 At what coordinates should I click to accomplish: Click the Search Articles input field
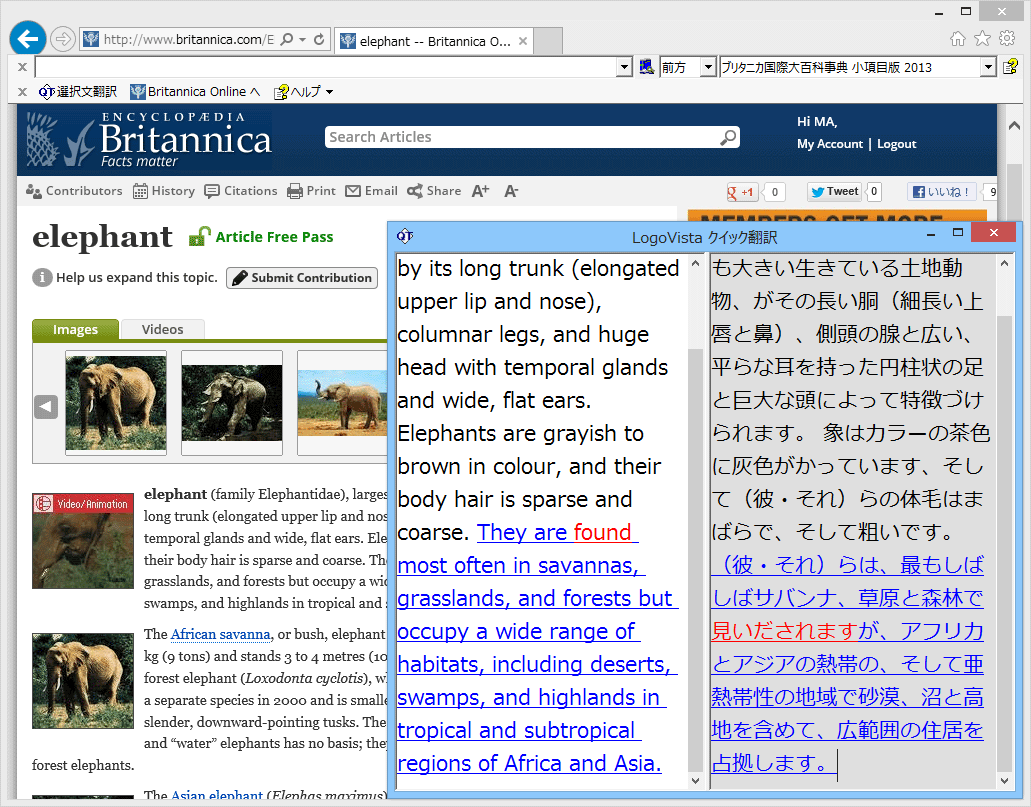pos(520,137)
